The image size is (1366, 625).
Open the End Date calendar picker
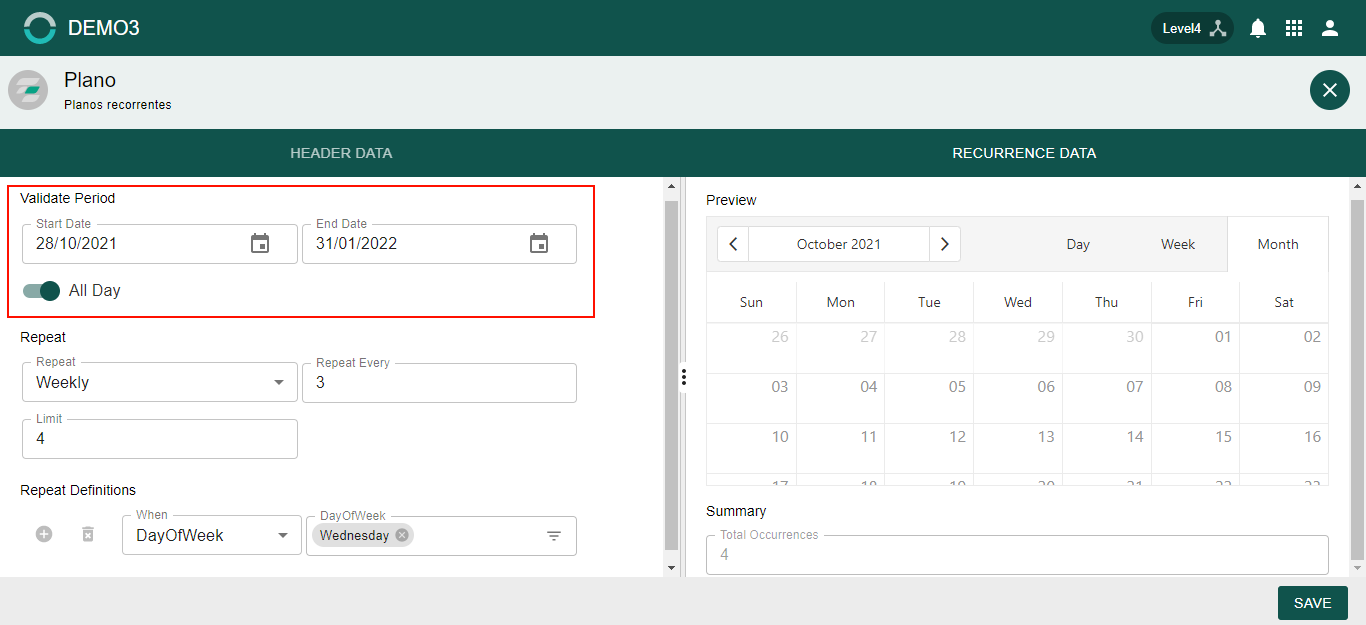pyautogui.click(x=539, y=243)
